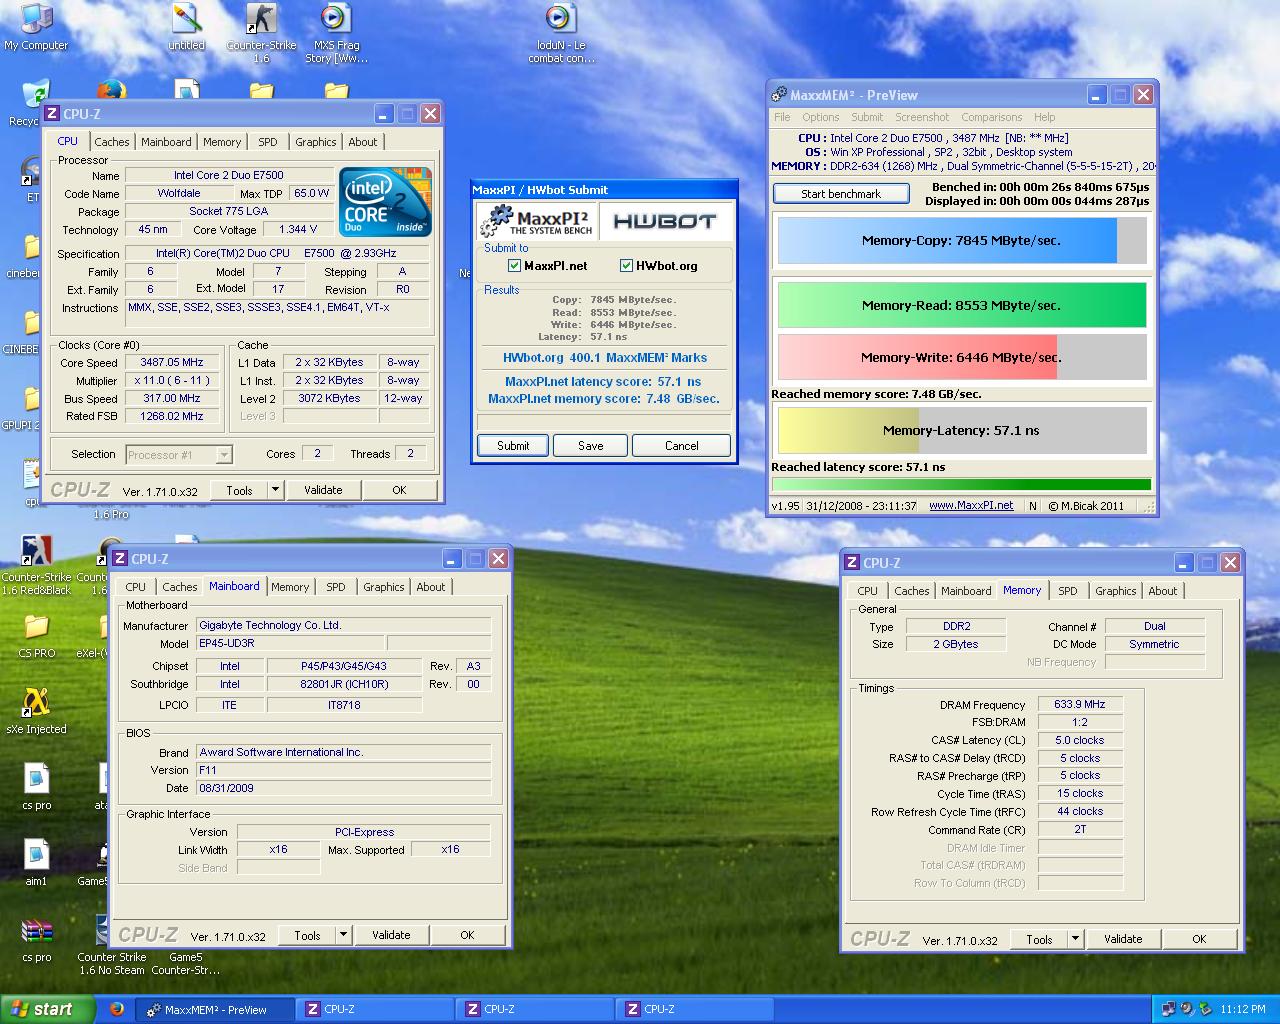The width and height of the screenshot is (1280, 1024).
Task: Click the Start button
Action: click(x=47, y=1009)
